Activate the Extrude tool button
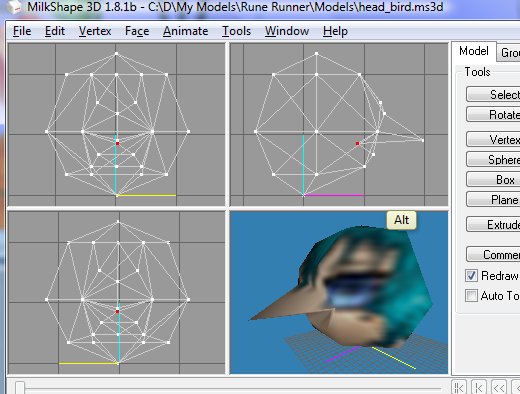Screen dimensions: 520x394 pos(493,225)
